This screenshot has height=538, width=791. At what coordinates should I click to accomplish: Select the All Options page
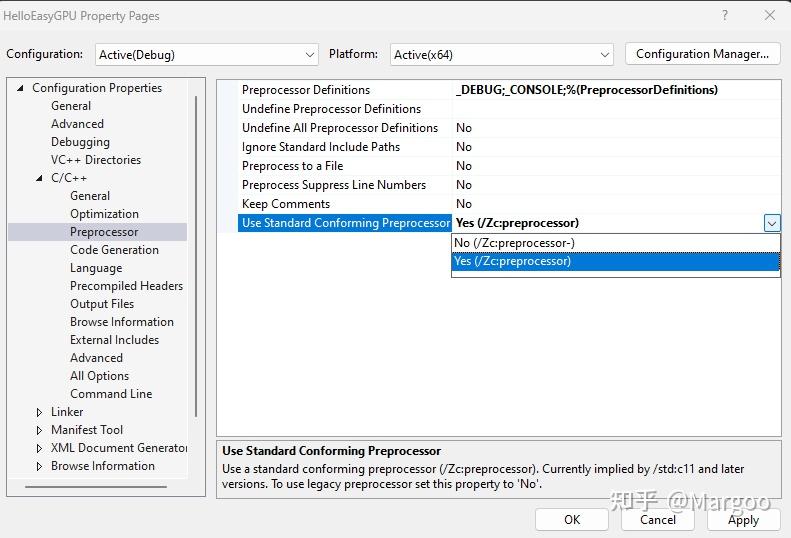(99, 376)
